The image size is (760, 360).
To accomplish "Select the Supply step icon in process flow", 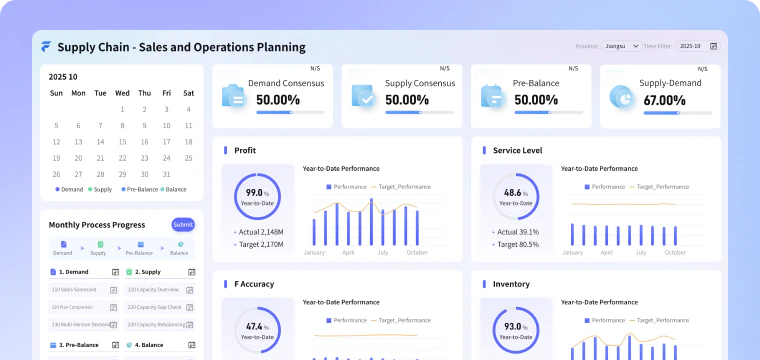I will pos(100,244).
